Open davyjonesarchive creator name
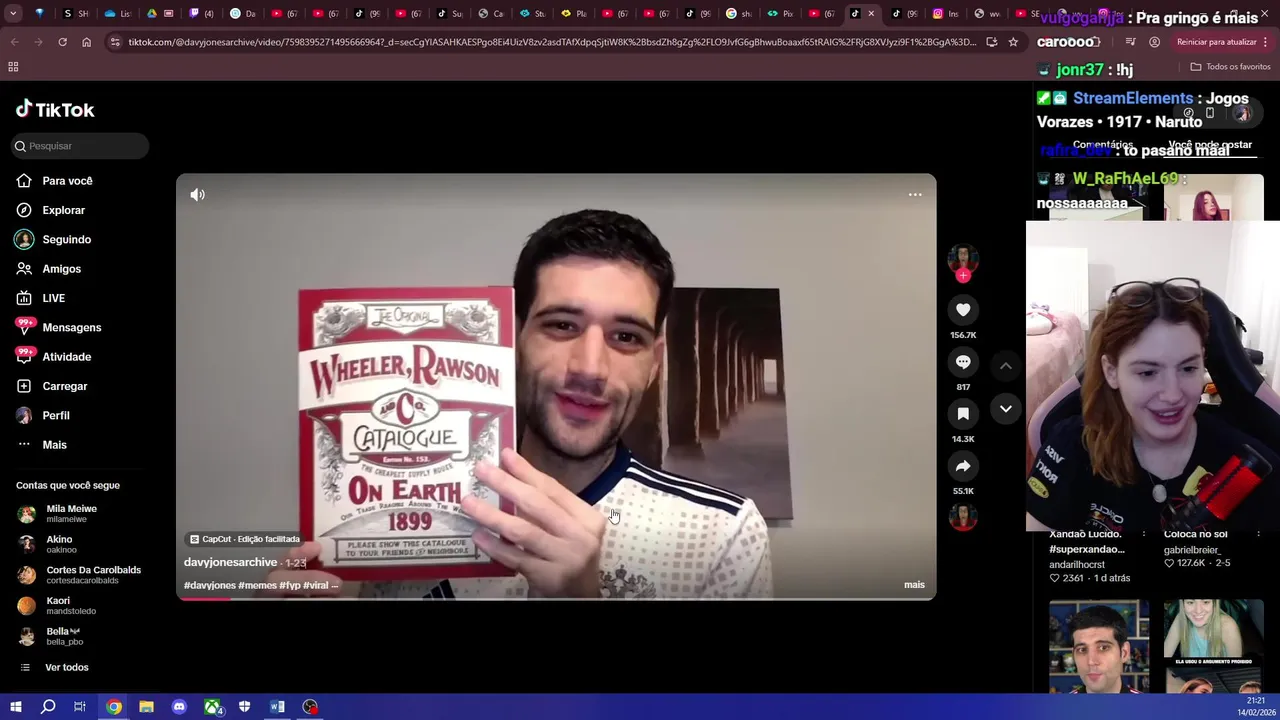The image size is (1280, 720). 230,563
